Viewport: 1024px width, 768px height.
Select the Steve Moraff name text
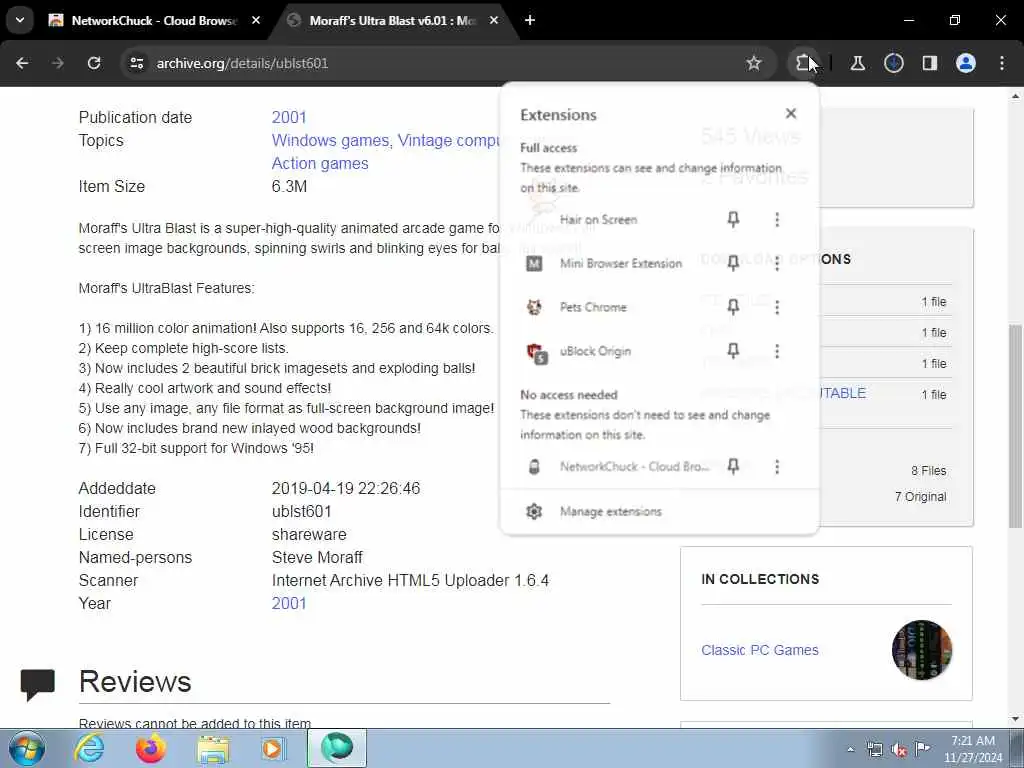[317, 557]
